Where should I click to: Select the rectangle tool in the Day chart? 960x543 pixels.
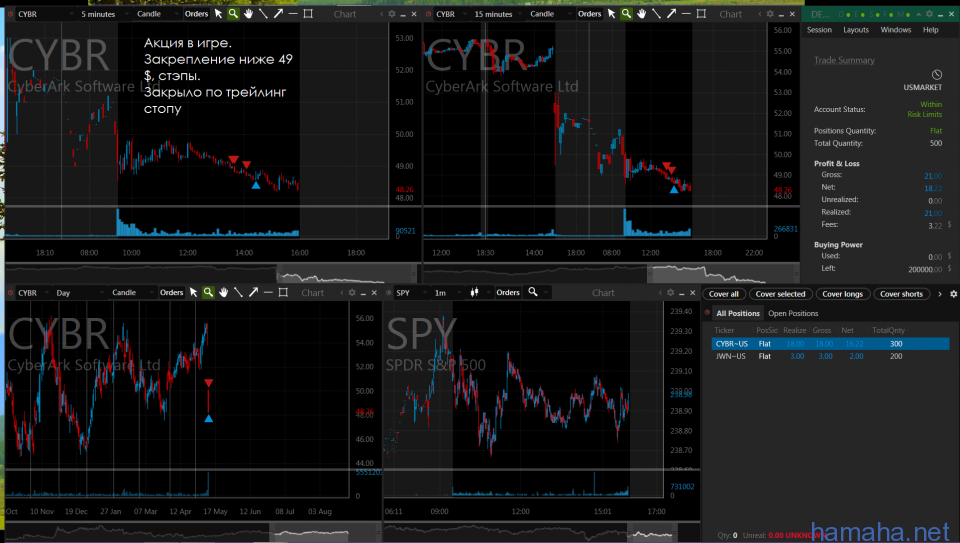coord(283,293)
